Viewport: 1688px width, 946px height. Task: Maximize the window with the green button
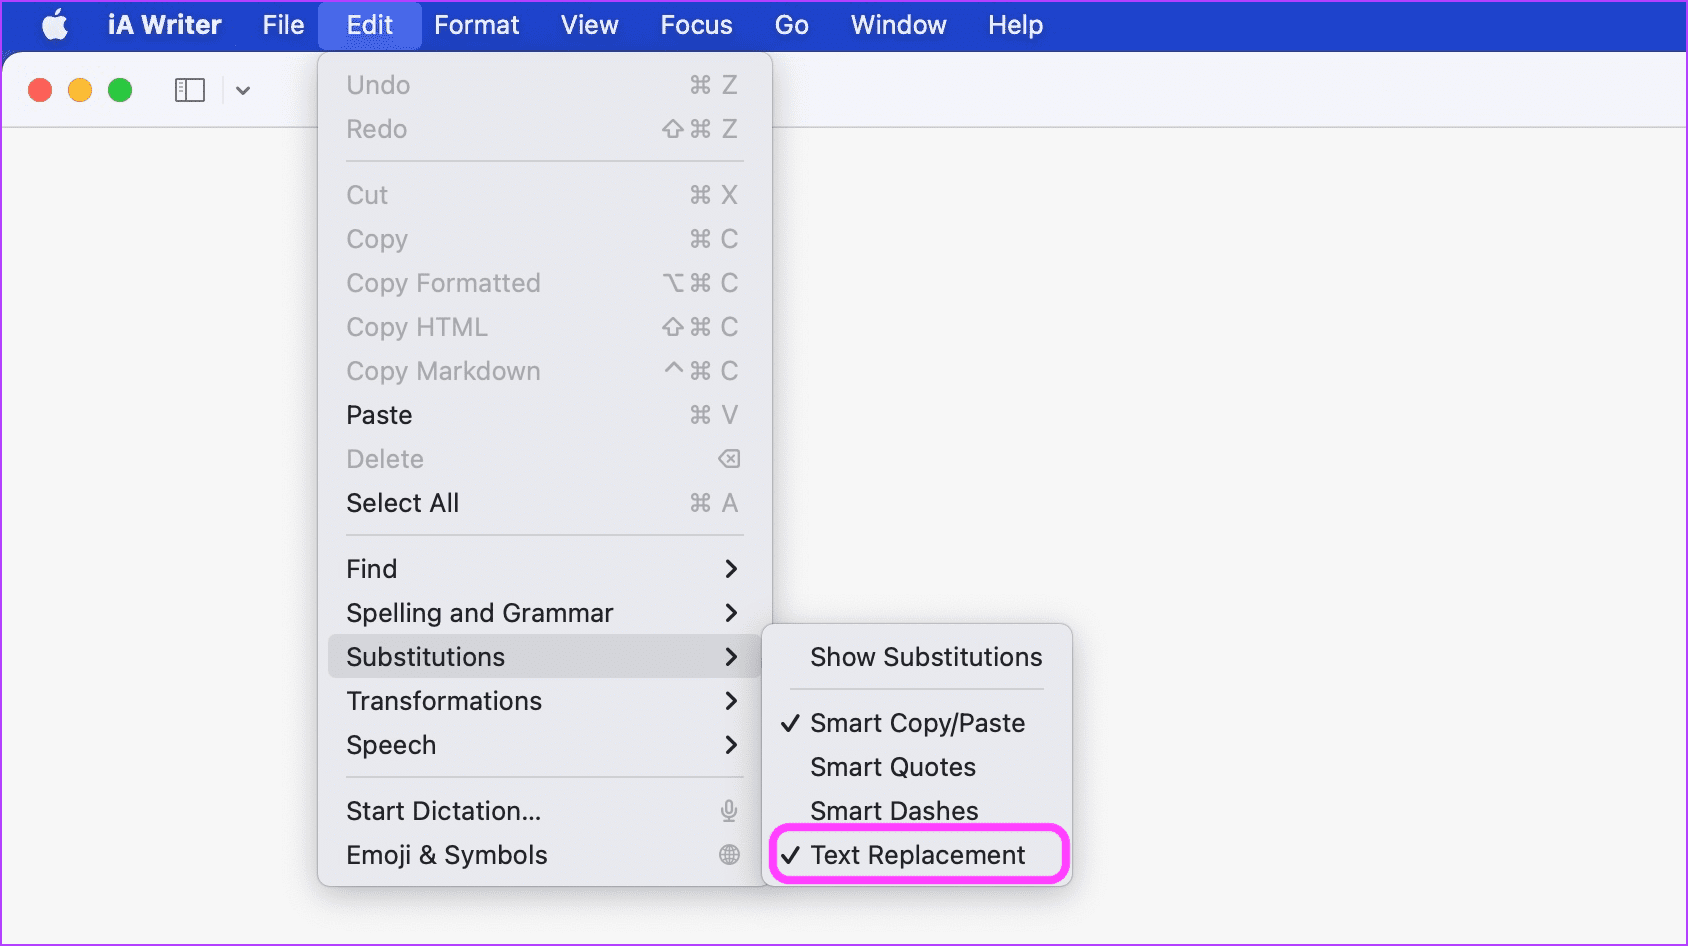120,90
